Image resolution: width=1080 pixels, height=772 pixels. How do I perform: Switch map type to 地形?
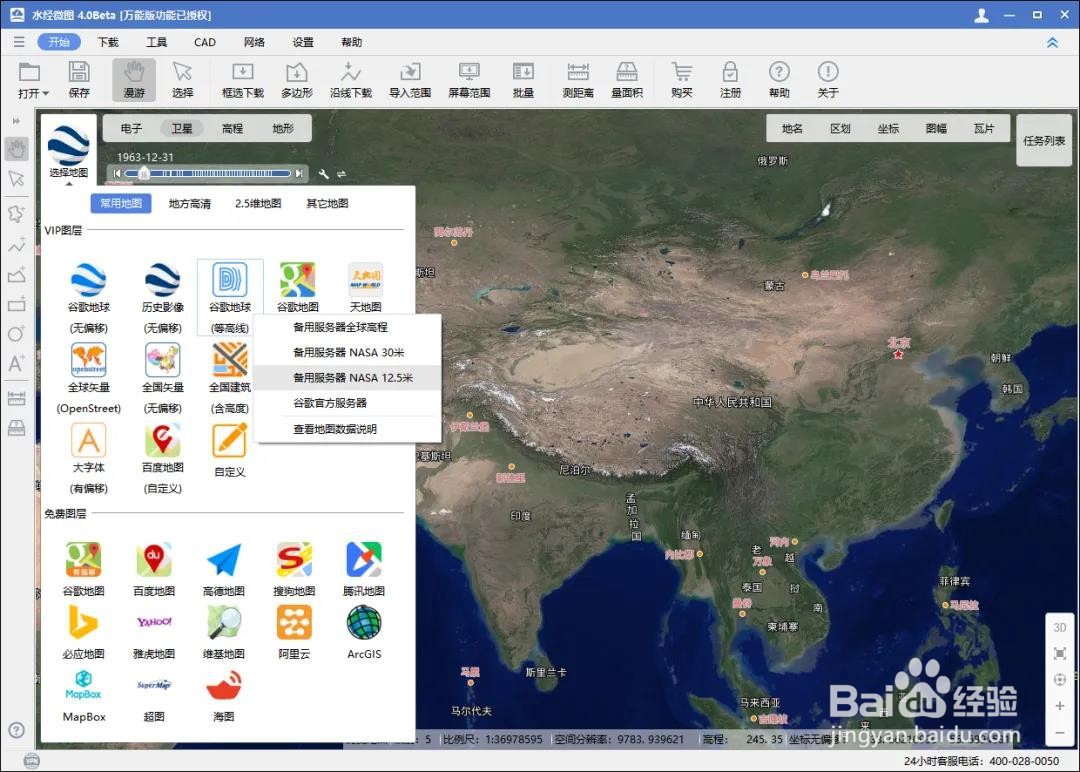click(x=283, y=128)
